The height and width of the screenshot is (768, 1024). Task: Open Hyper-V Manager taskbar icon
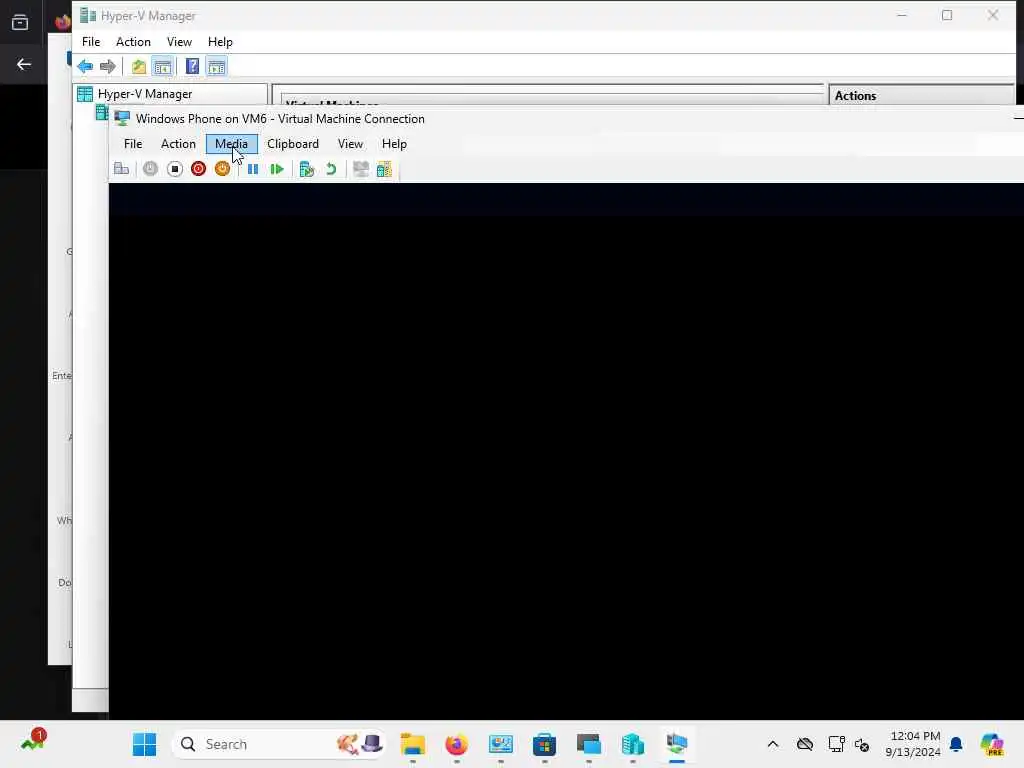tap(632, 744)
